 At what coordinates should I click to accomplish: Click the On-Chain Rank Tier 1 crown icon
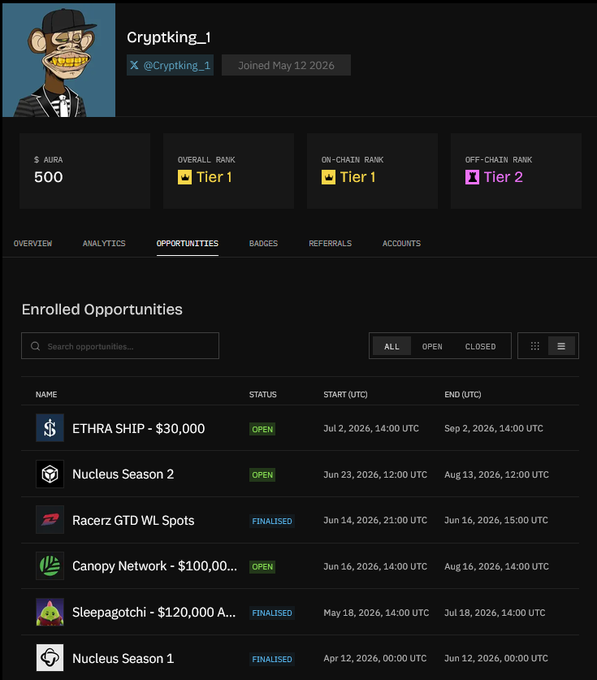pos(329,177)
